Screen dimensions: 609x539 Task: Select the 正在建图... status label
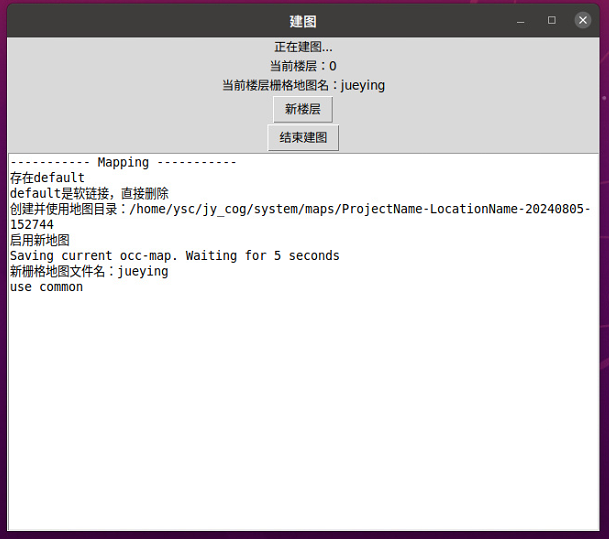pyautogui.click(x=303, y=47)
